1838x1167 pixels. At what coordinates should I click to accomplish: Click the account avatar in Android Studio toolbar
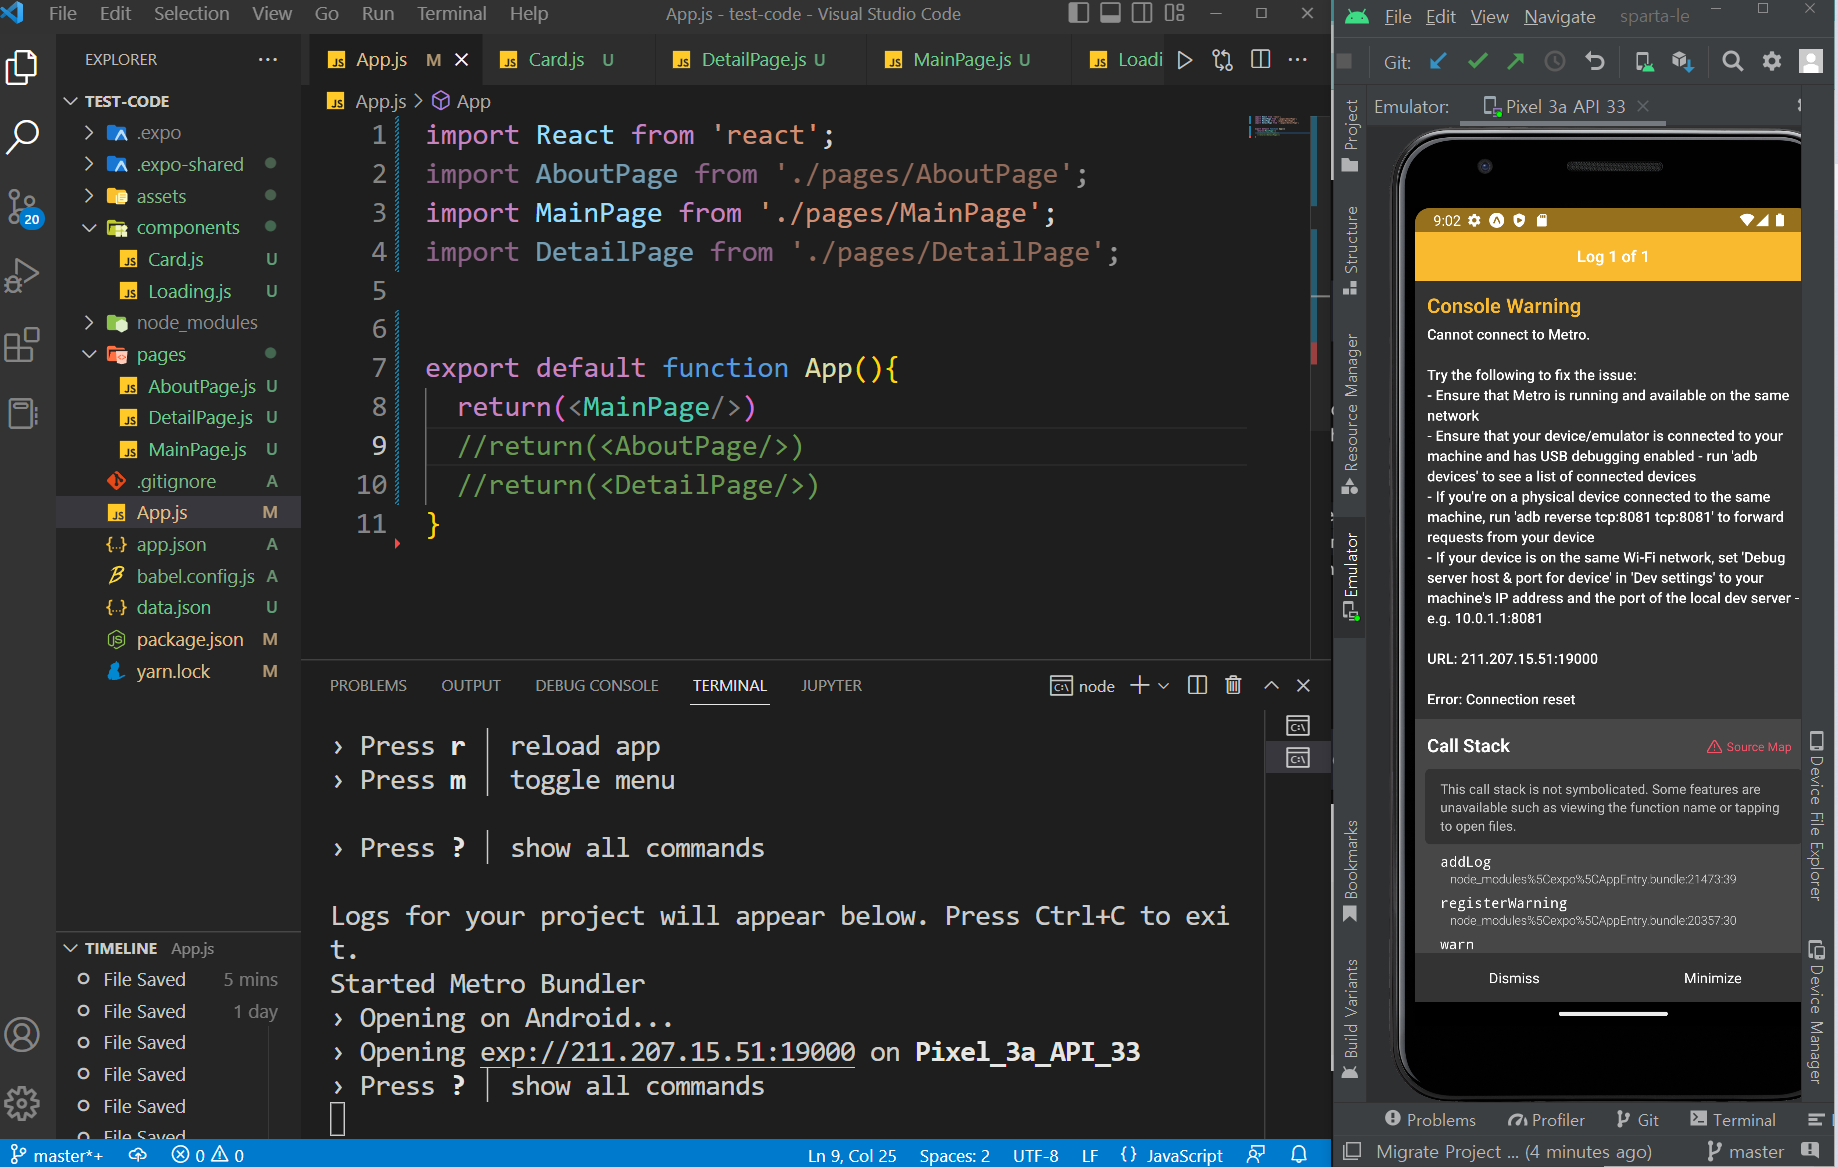click(x=1811, y=62)
